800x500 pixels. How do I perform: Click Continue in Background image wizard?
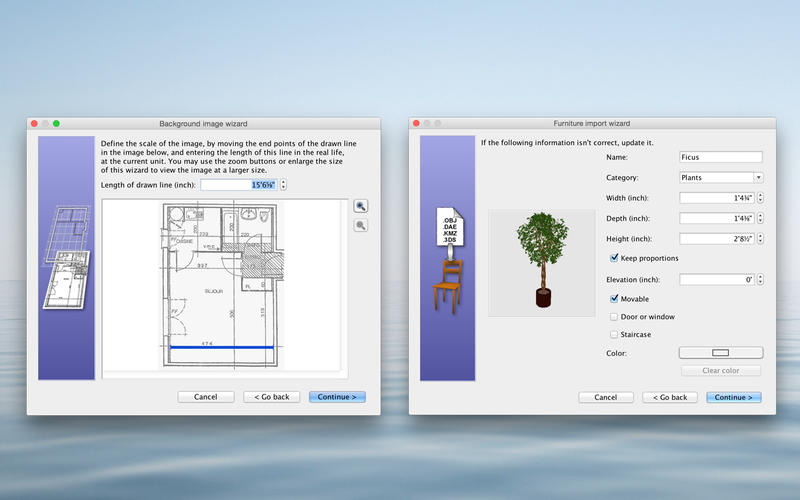click(337, 397)
